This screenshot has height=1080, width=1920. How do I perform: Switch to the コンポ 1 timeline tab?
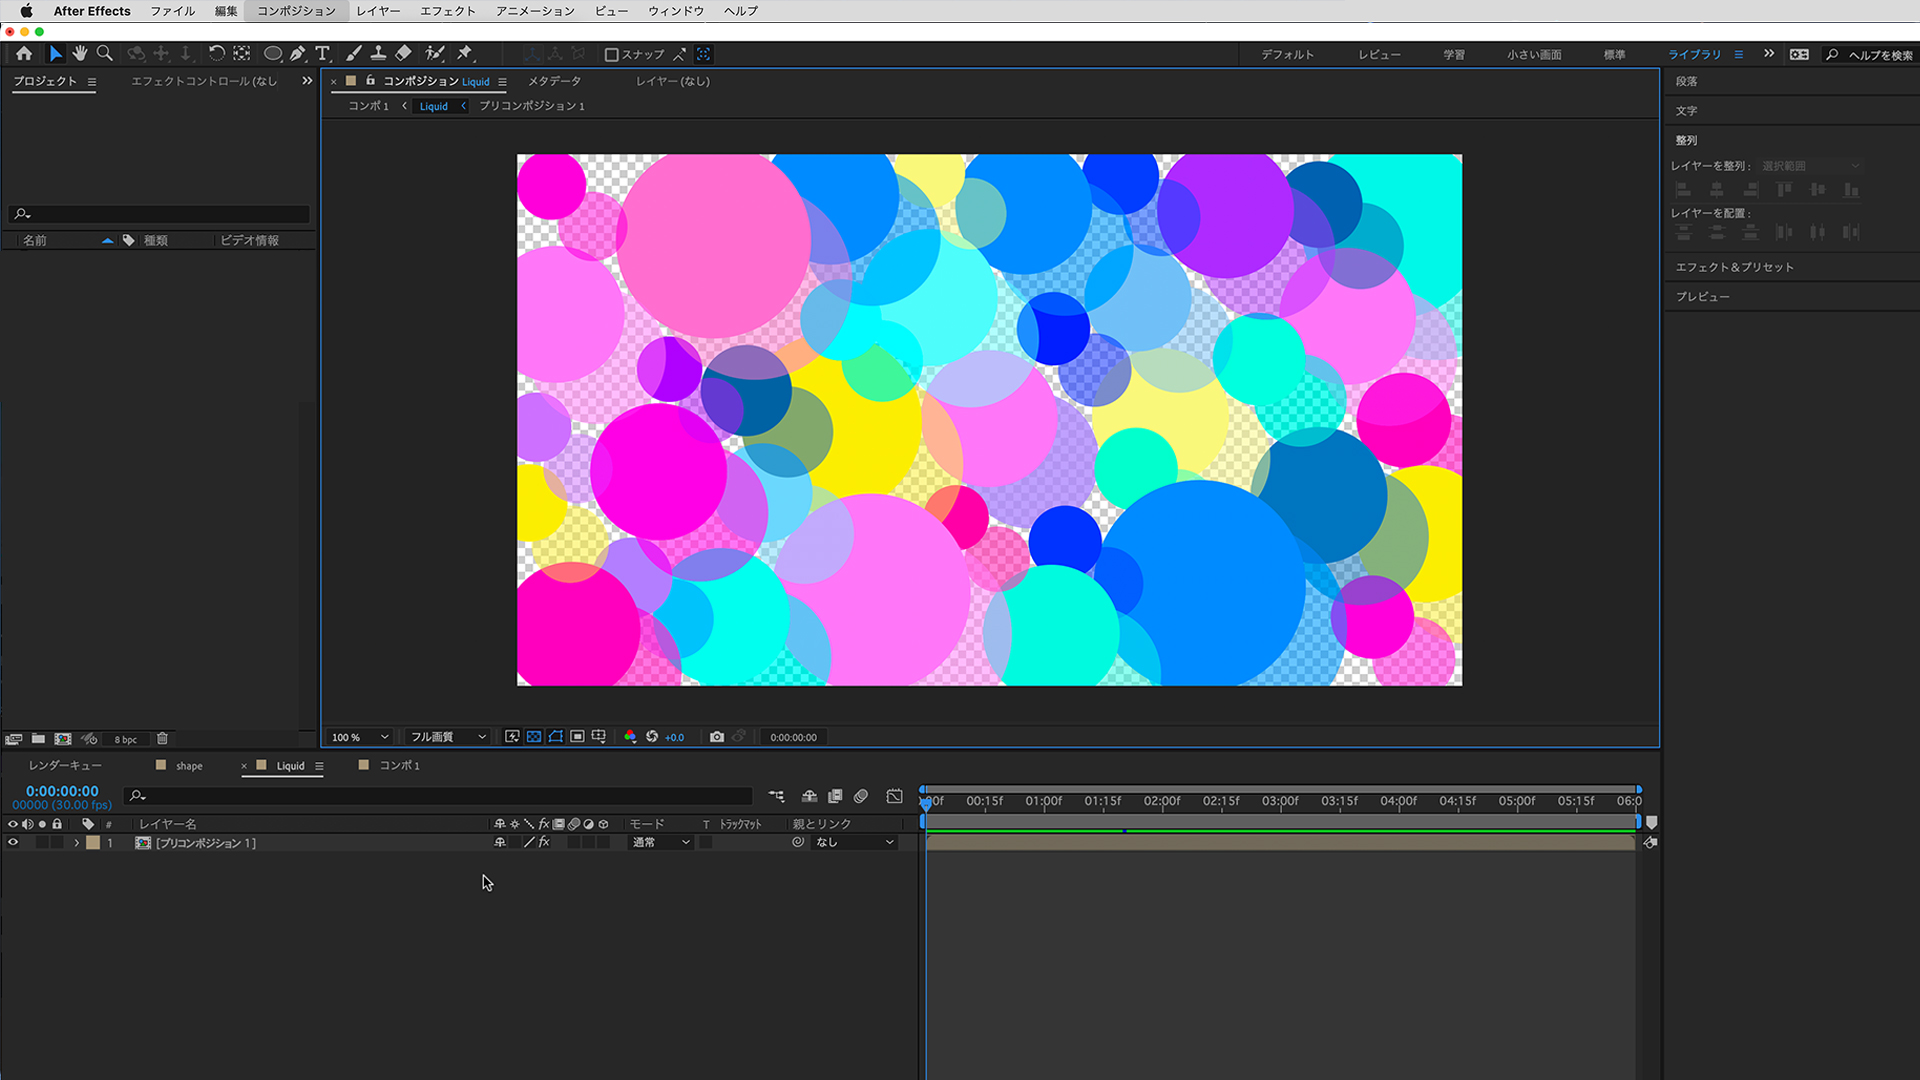pos(399,765)
